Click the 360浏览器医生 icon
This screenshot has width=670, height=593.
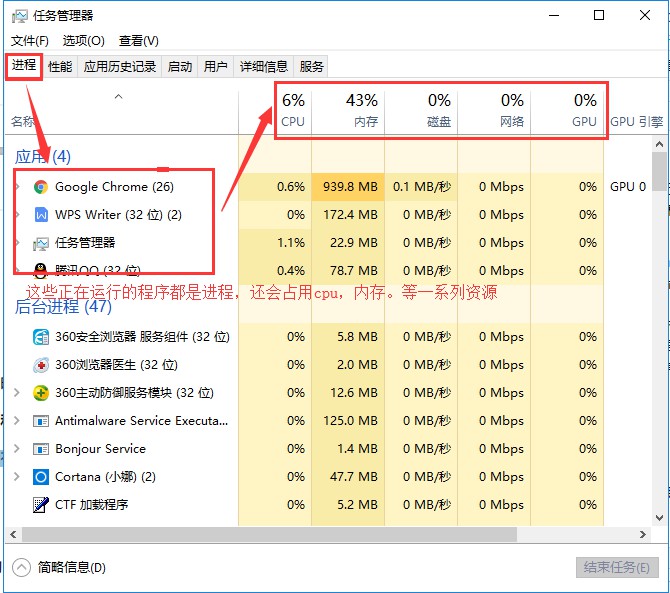click(41, 365)
